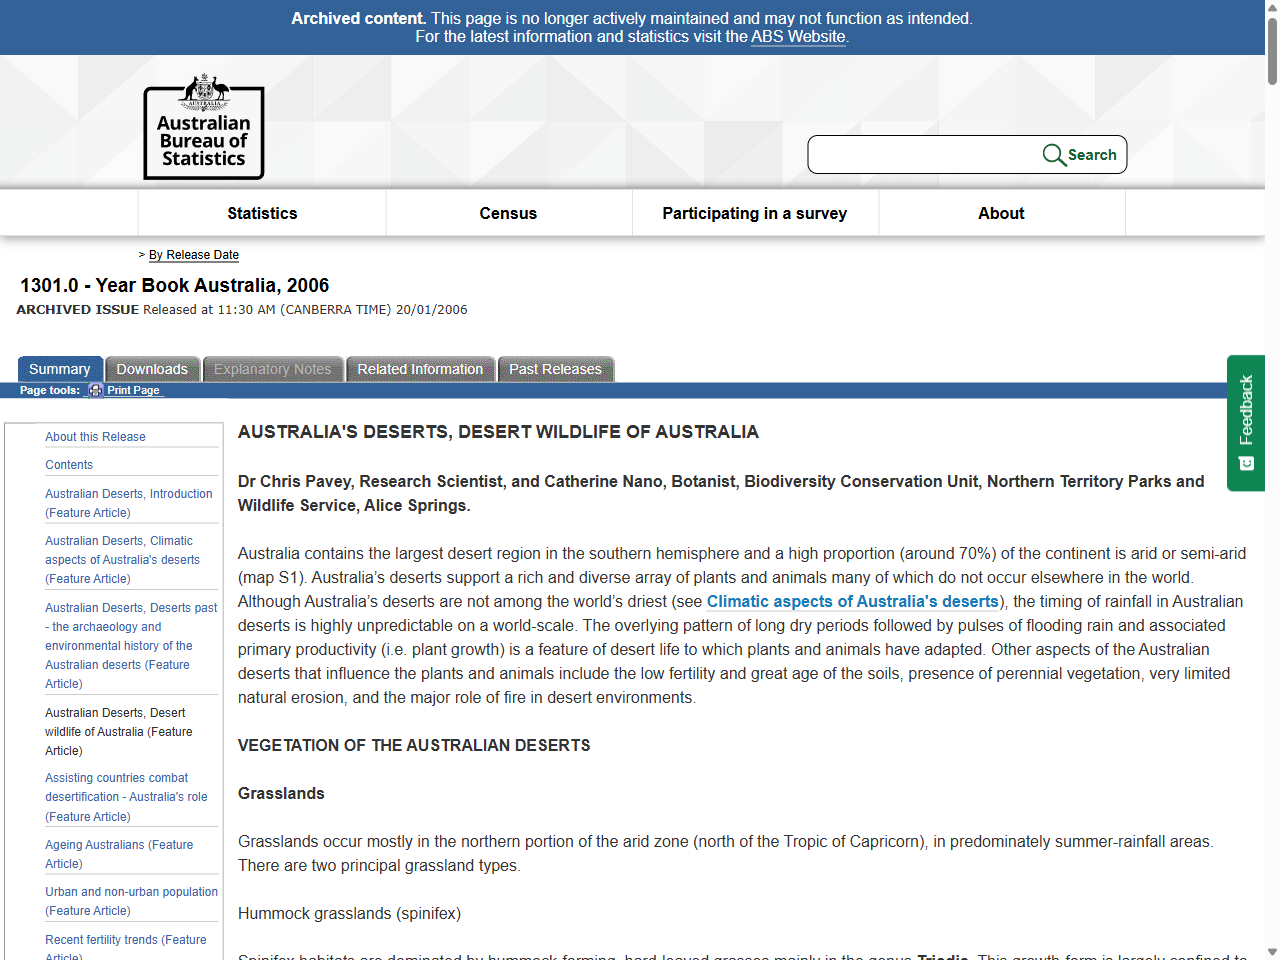The width and height of the screenshot is (1280, 960).
Task: Click Participating in a survey
Action: pyautogui.click(x=754, y=213)
